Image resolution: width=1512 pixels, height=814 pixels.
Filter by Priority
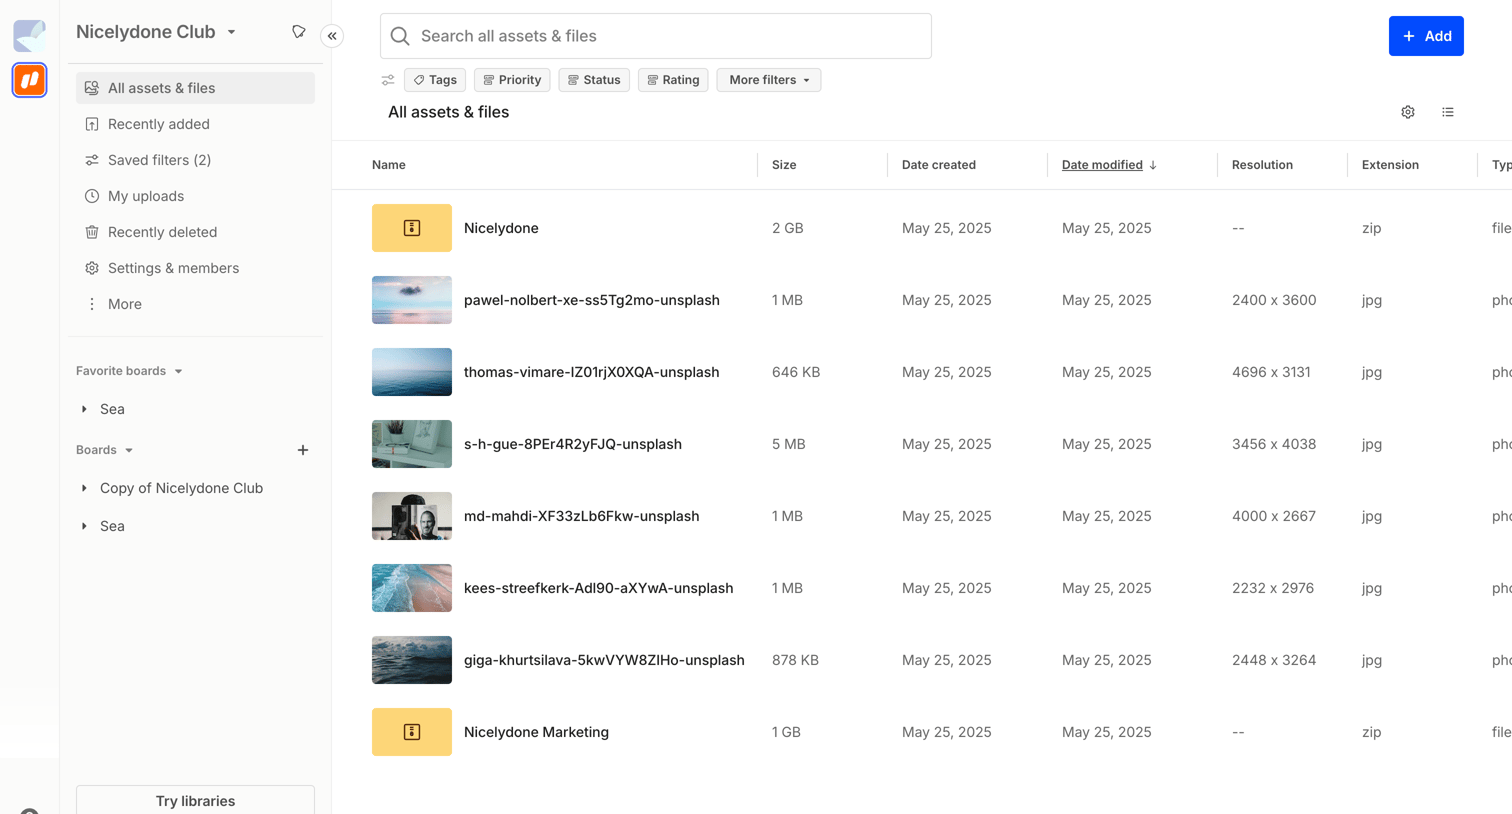512,80
